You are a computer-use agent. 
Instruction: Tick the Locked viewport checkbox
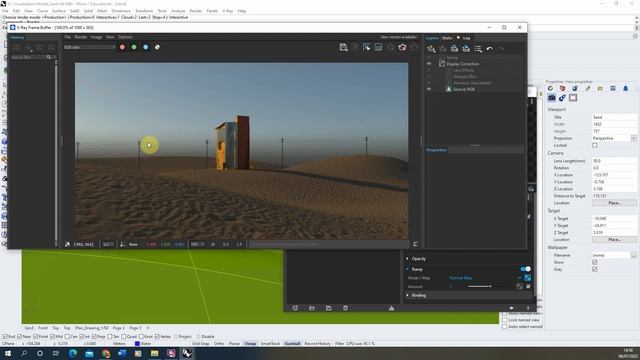[x=595, y=145]
